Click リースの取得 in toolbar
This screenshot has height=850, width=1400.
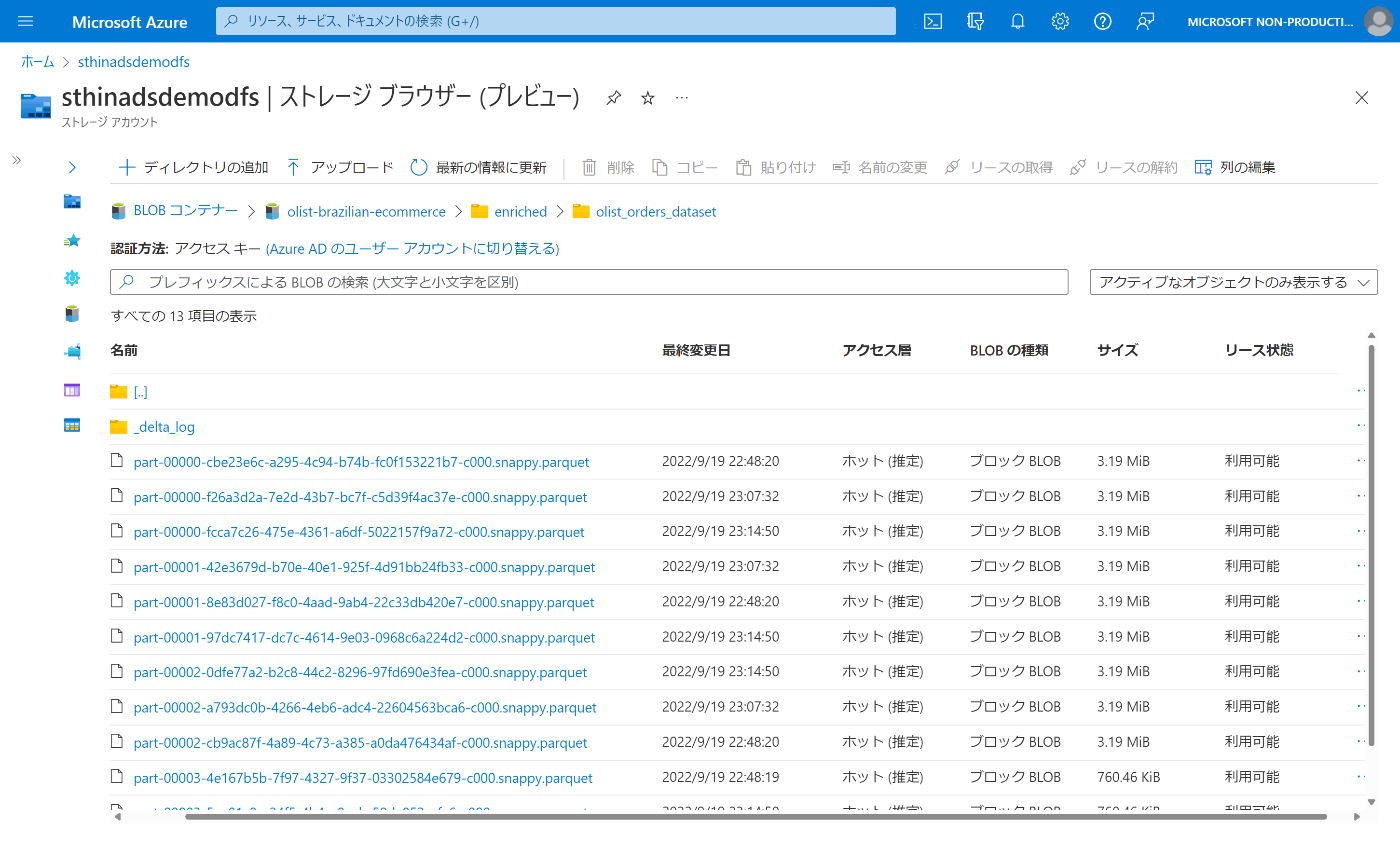(998, 167)
